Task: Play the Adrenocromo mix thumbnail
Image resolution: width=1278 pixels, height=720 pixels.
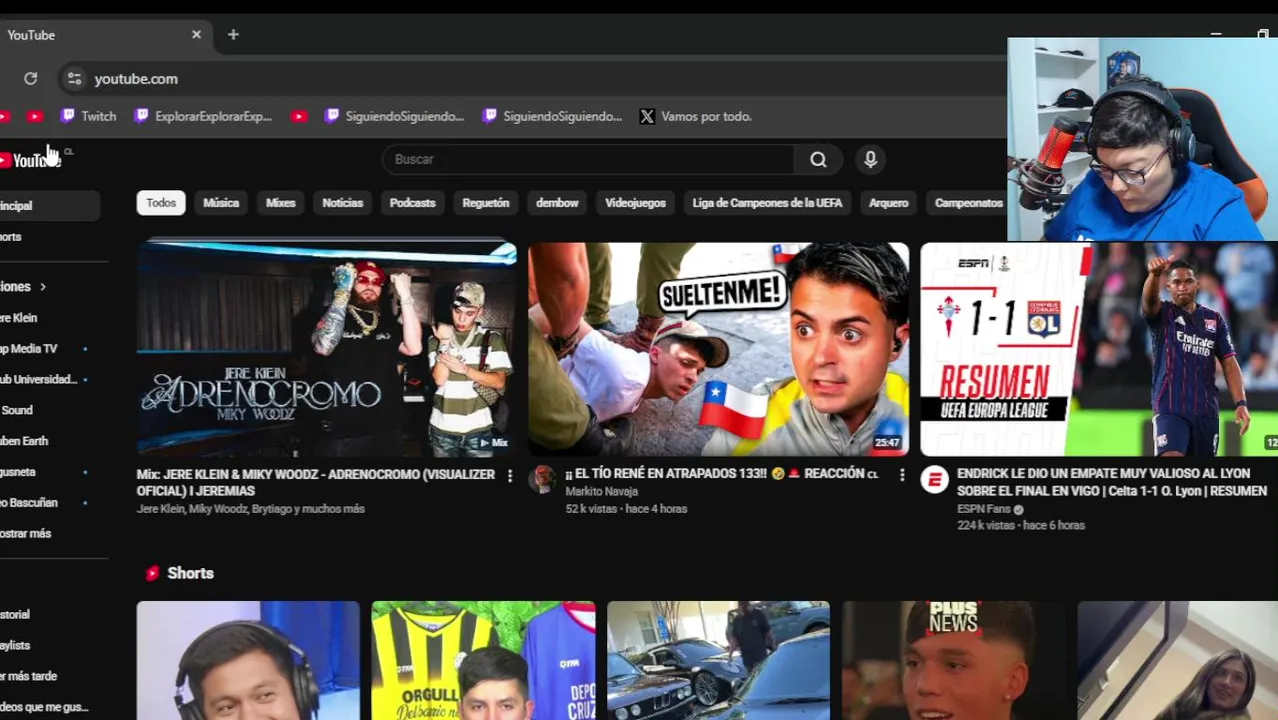Action: (326, 349)
